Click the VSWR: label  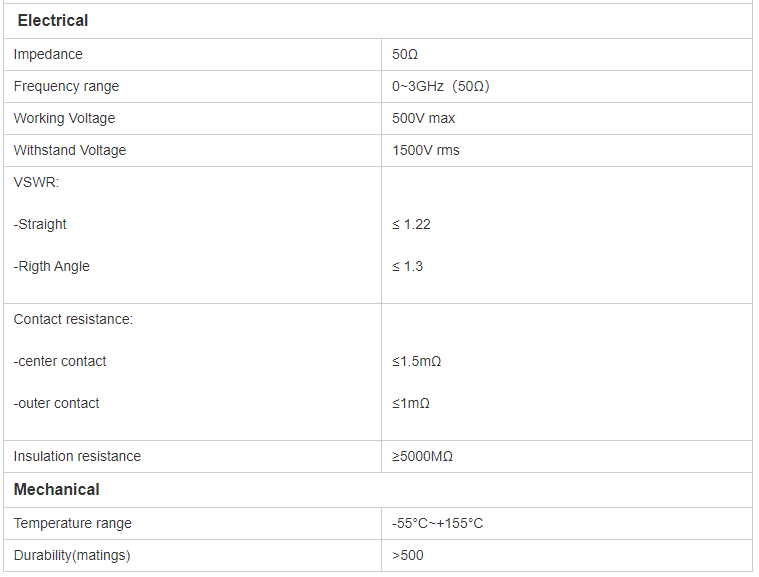[36, 182]
